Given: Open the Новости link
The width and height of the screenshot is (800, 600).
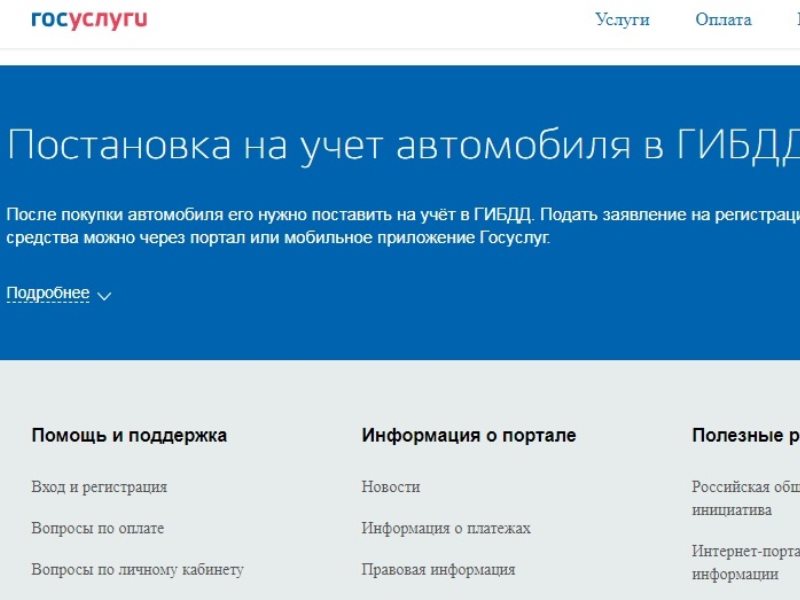Looking at the screenshot, I should (391, 487).
